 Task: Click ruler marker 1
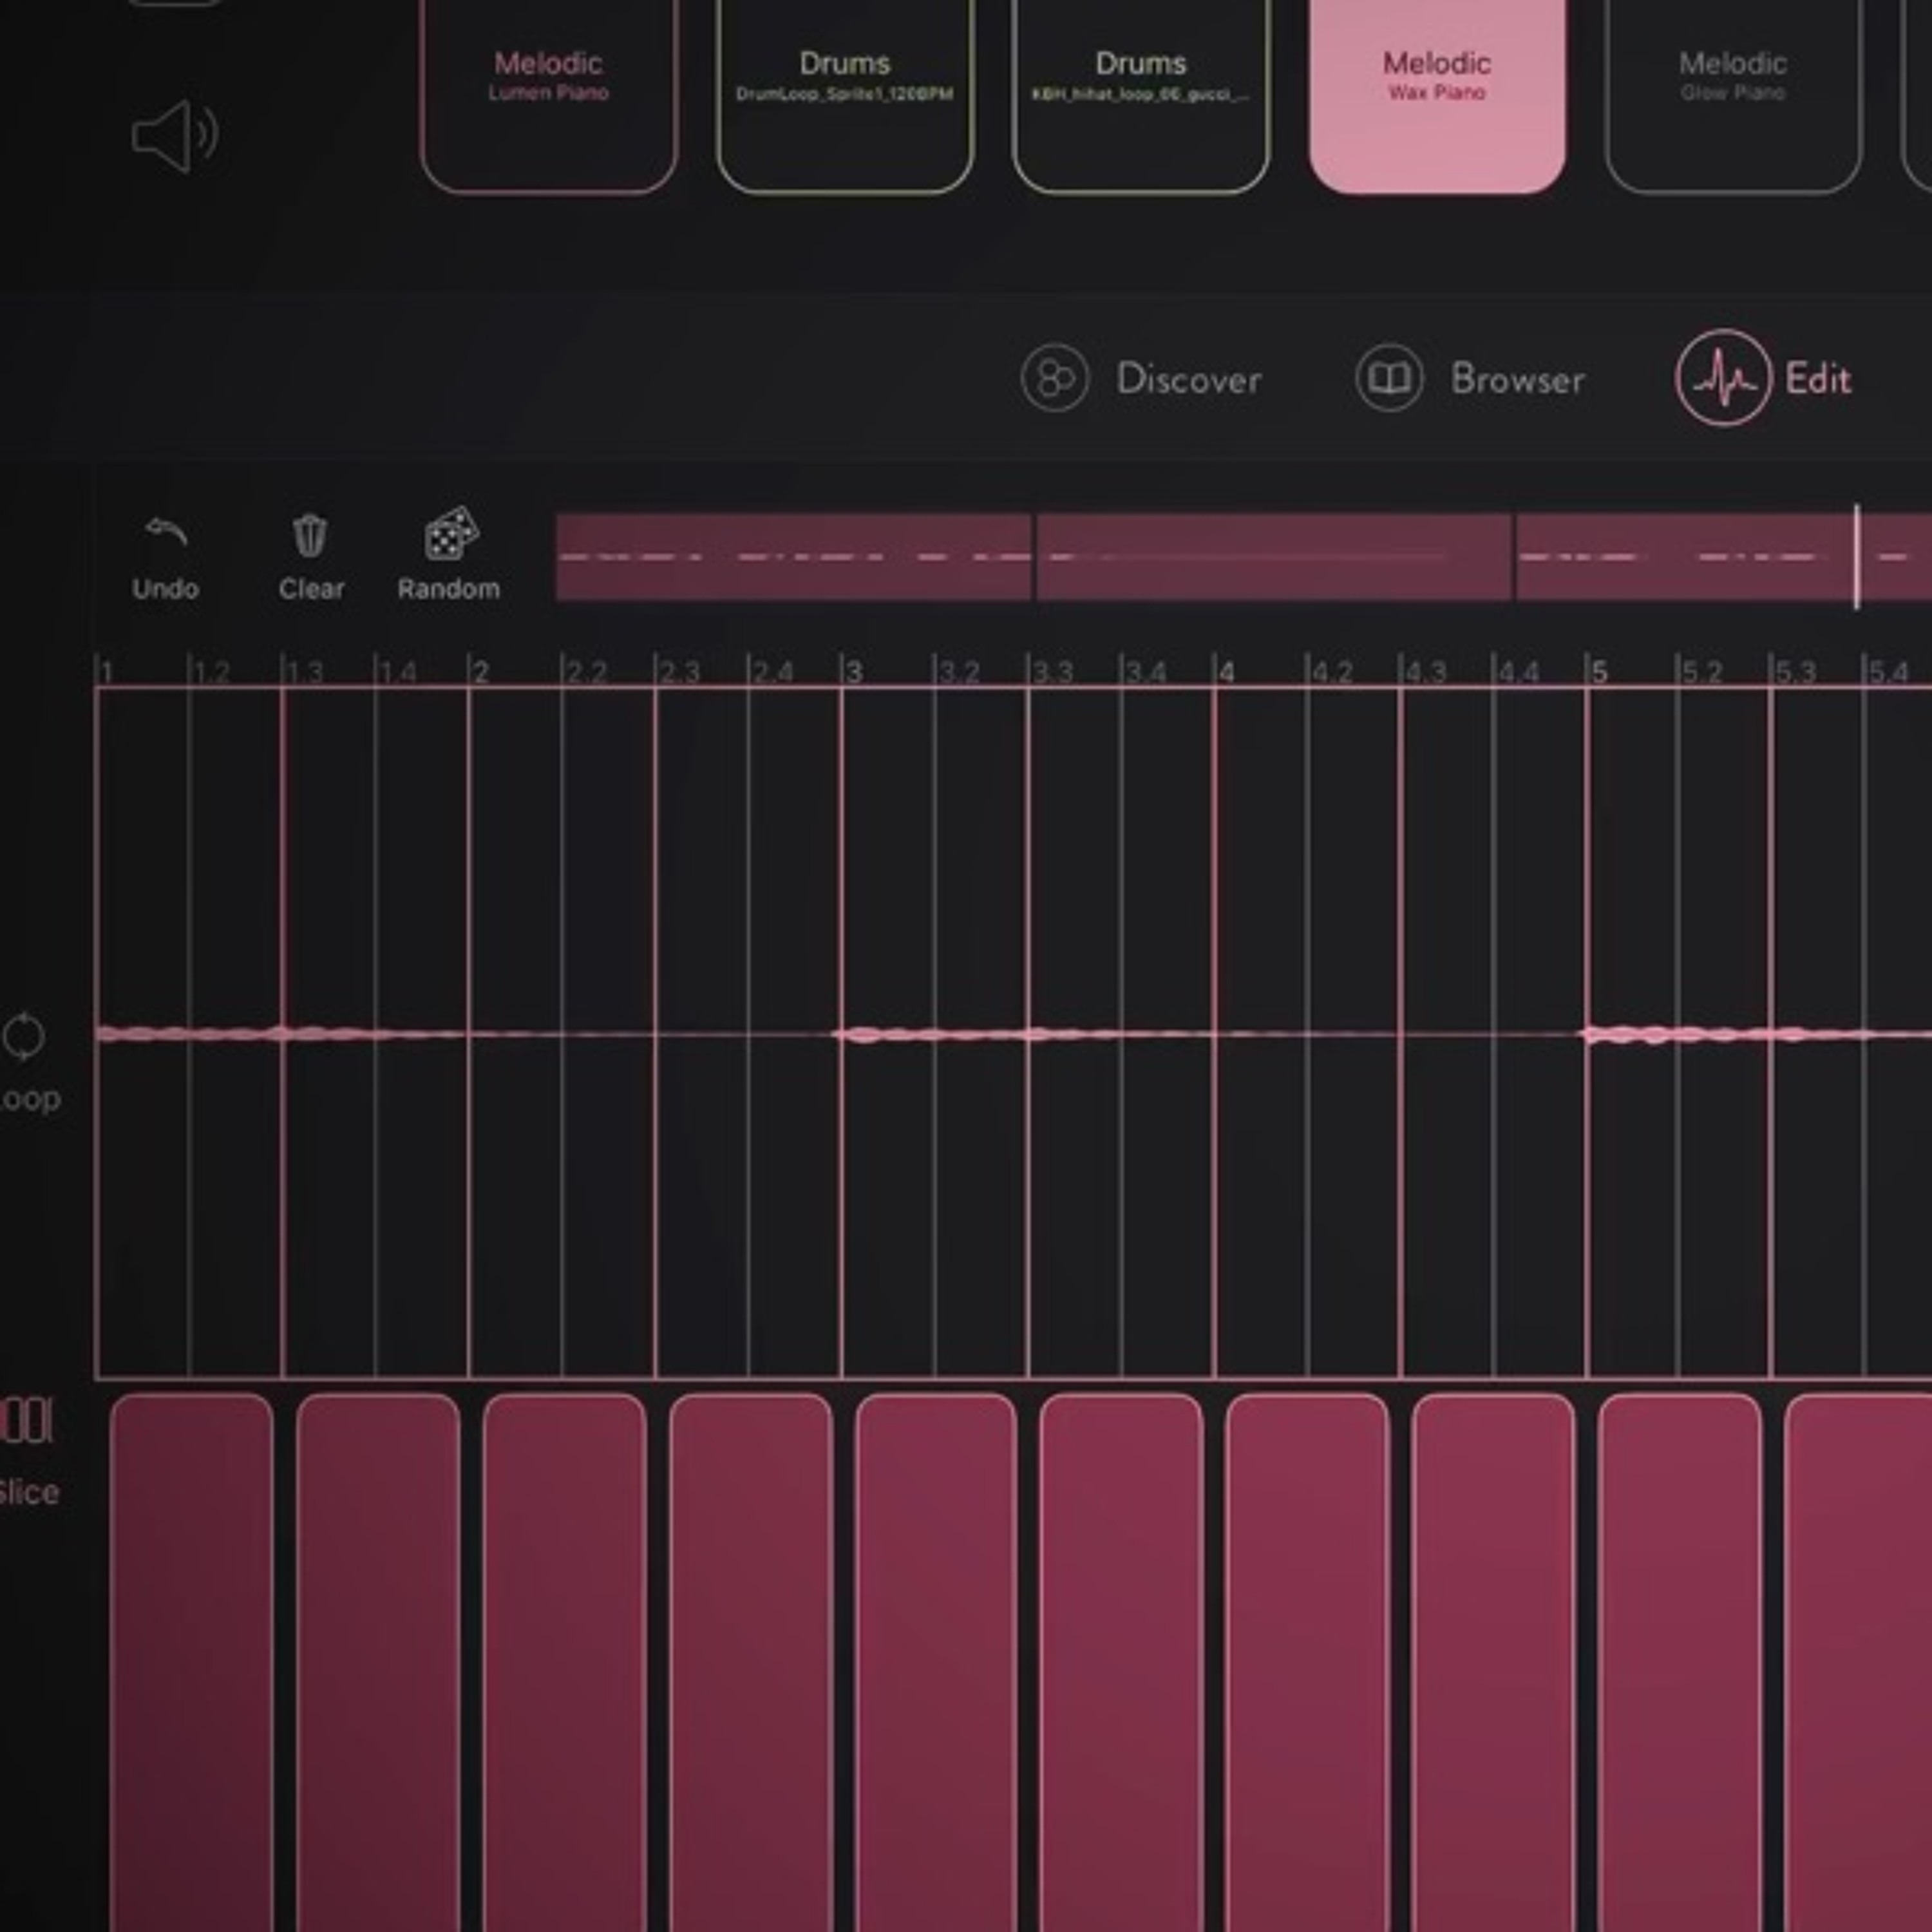106,672
